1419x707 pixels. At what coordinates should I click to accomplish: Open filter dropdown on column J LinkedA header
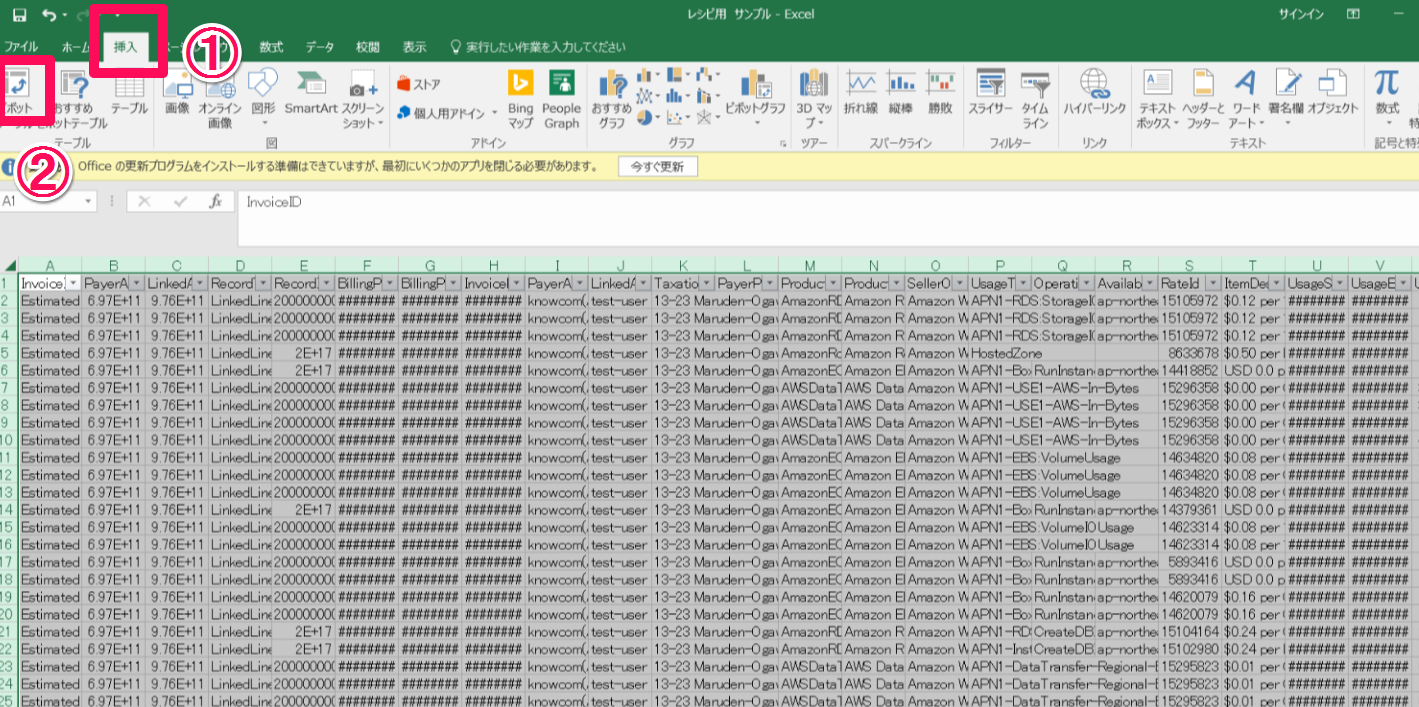pos(643,284)
